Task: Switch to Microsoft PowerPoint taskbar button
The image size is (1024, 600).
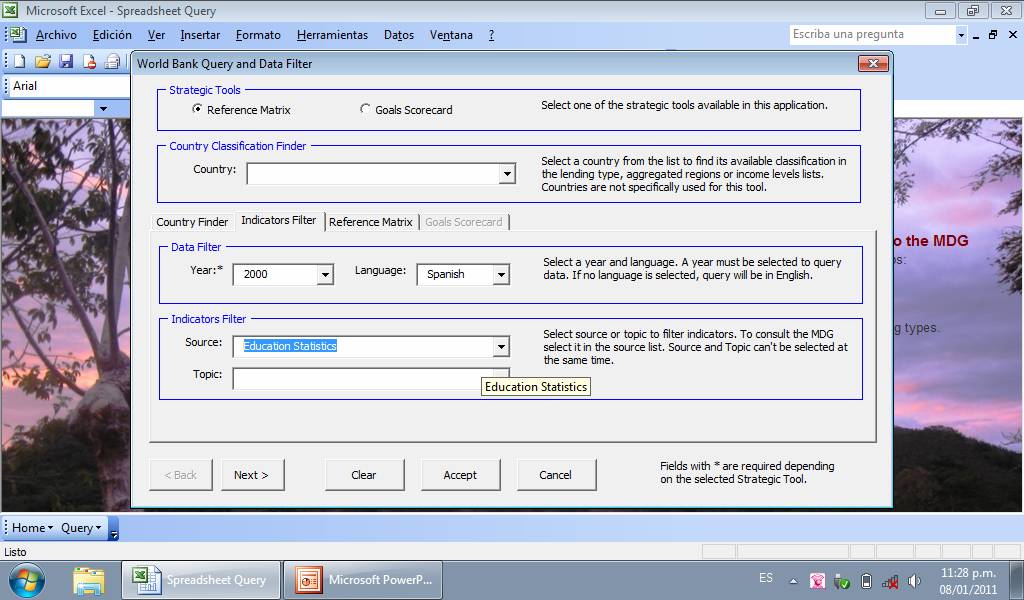Action: tap(363, 580)
